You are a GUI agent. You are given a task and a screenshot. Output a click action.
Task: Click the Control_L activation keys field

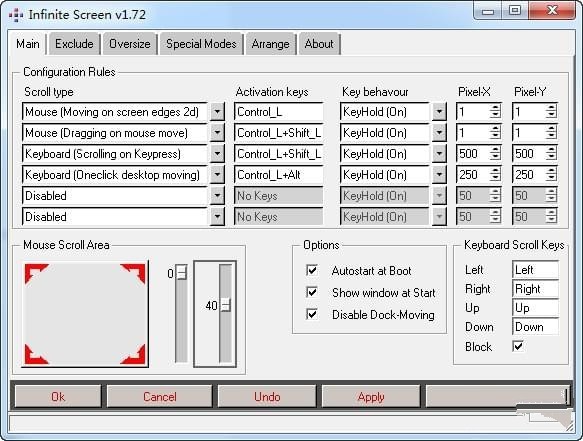278,112
